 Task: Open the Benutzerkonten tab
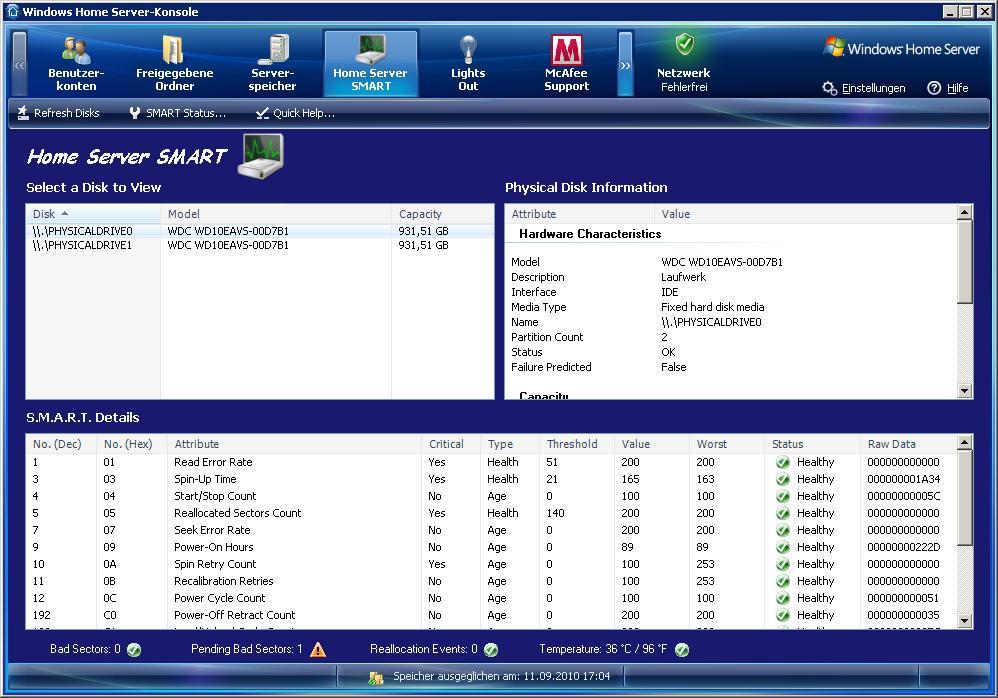click(x=76, y=64)
